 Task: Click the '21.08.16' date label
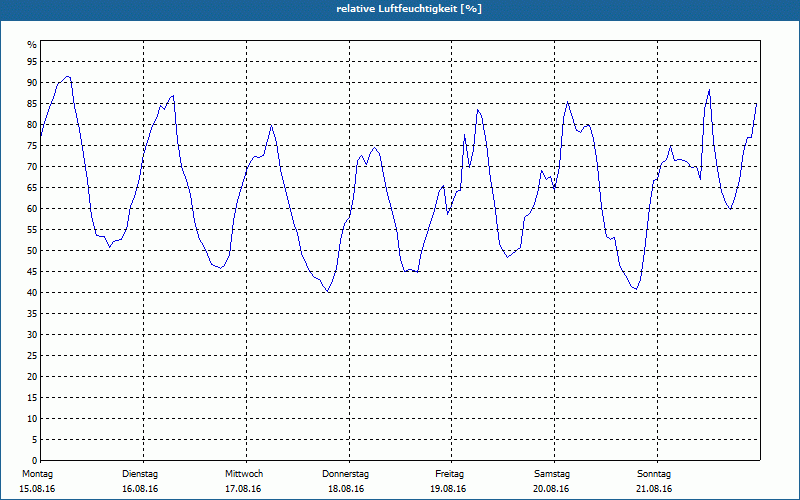(x=654, y=489)
